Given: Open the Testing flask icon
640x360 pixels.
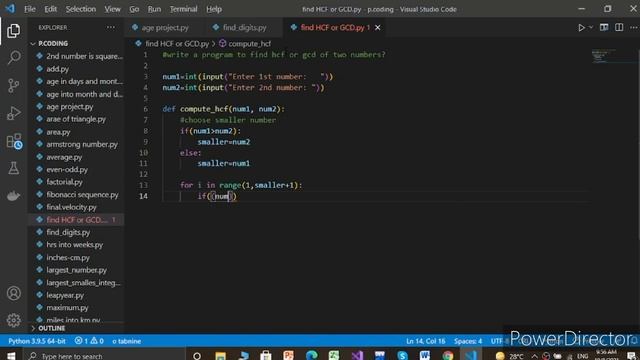Looking at the screenshot, I should pos(13,168).
